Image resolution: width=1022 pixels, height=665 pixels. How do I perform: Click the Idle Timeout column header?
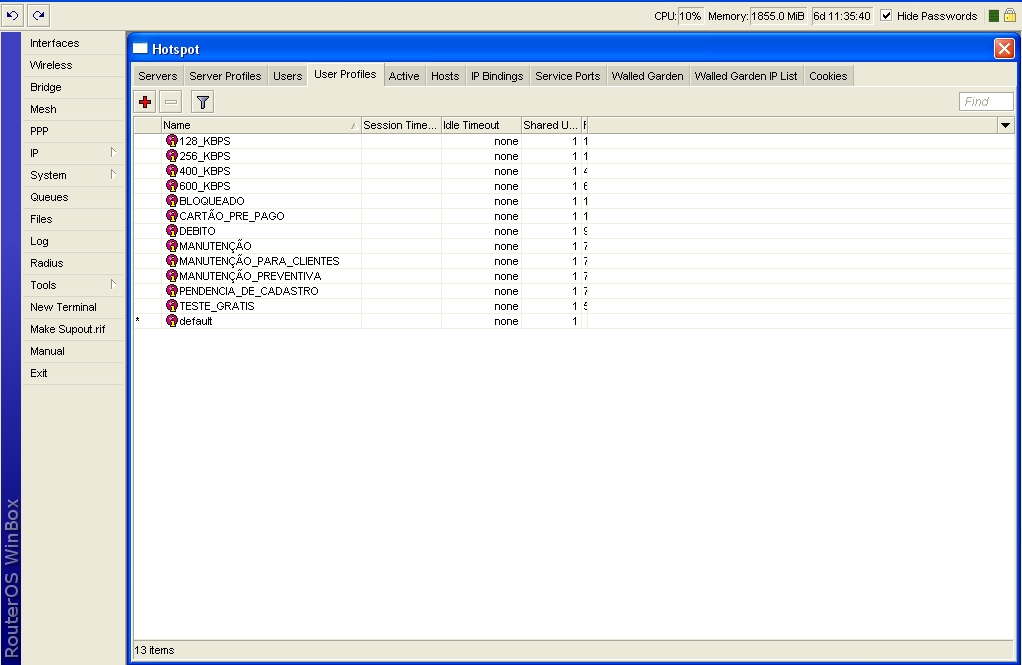pos(481,125)
